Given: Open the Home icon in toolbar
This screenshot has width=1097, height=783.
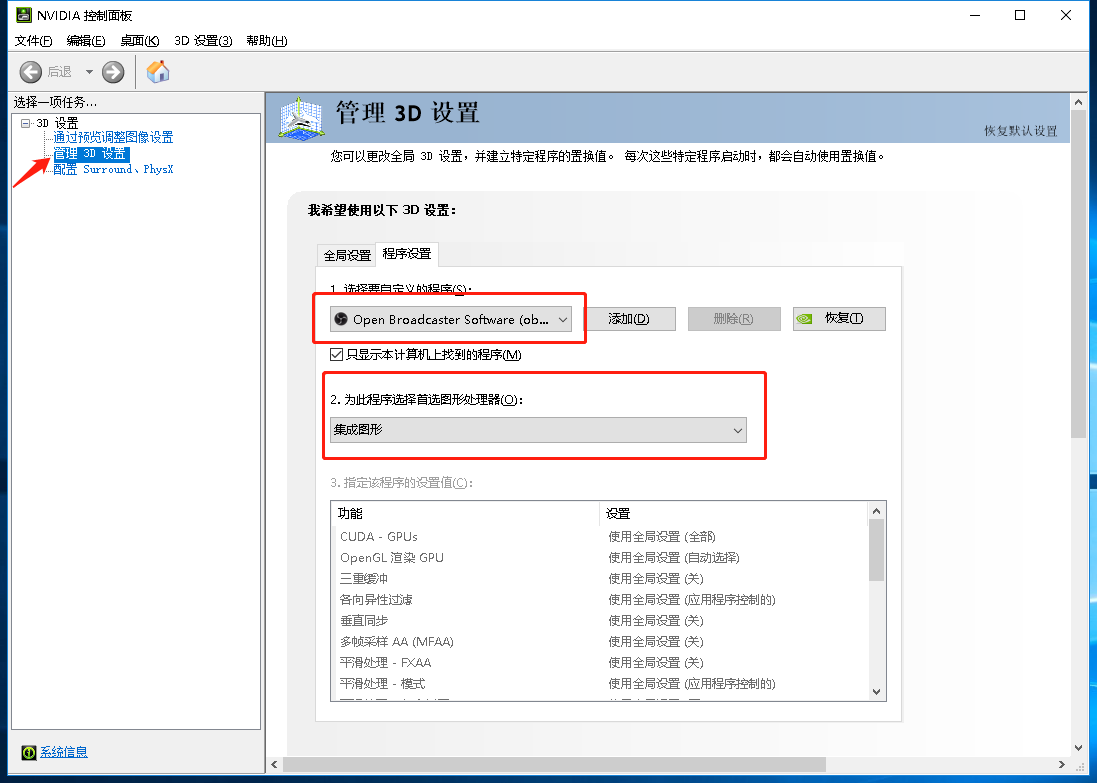Looking at the screenshot, I should pyautogui.click(x=157, y=71).
